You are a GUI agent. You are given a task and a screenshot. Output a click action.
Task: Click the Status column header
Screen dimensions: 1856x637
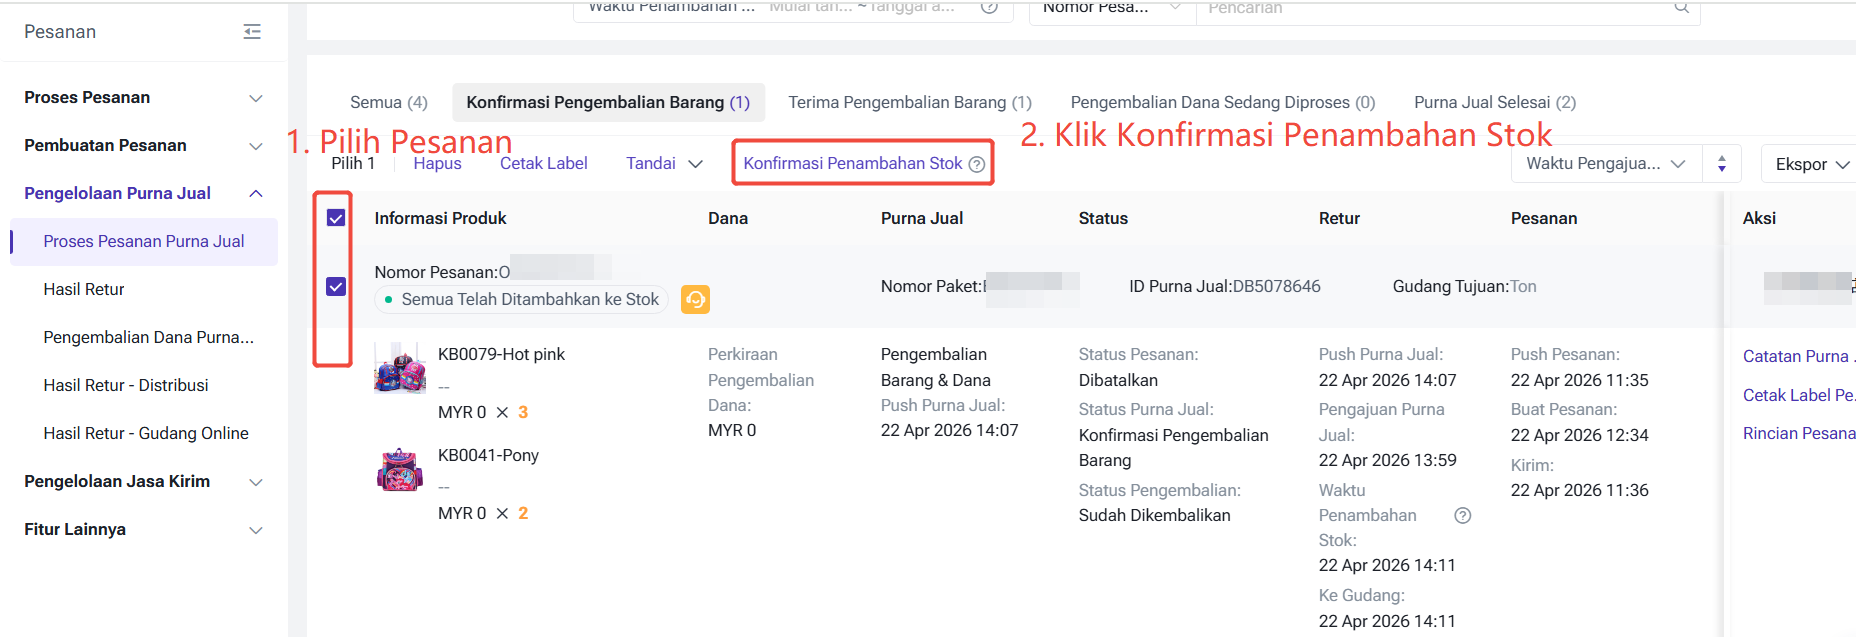pos(1103,219)
